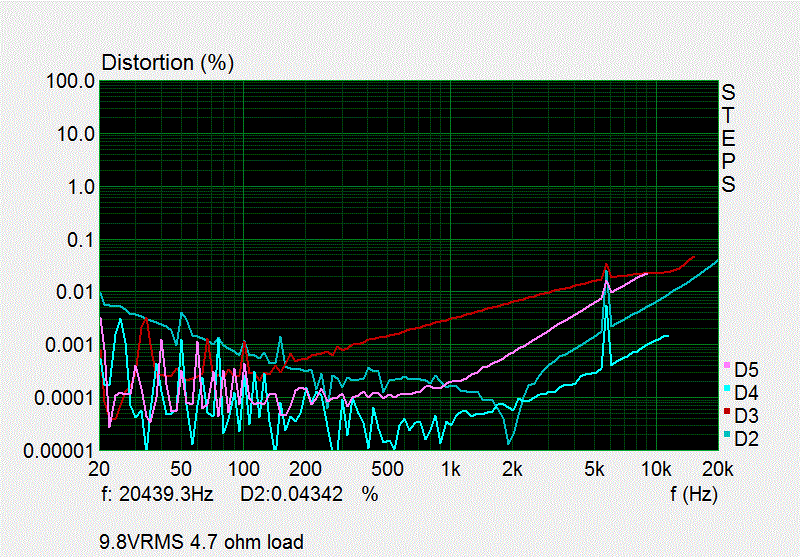The width and height of the screenshot is (801, 557).
Task: Click the 10.0 y-axis label
Action: point(76,135)
